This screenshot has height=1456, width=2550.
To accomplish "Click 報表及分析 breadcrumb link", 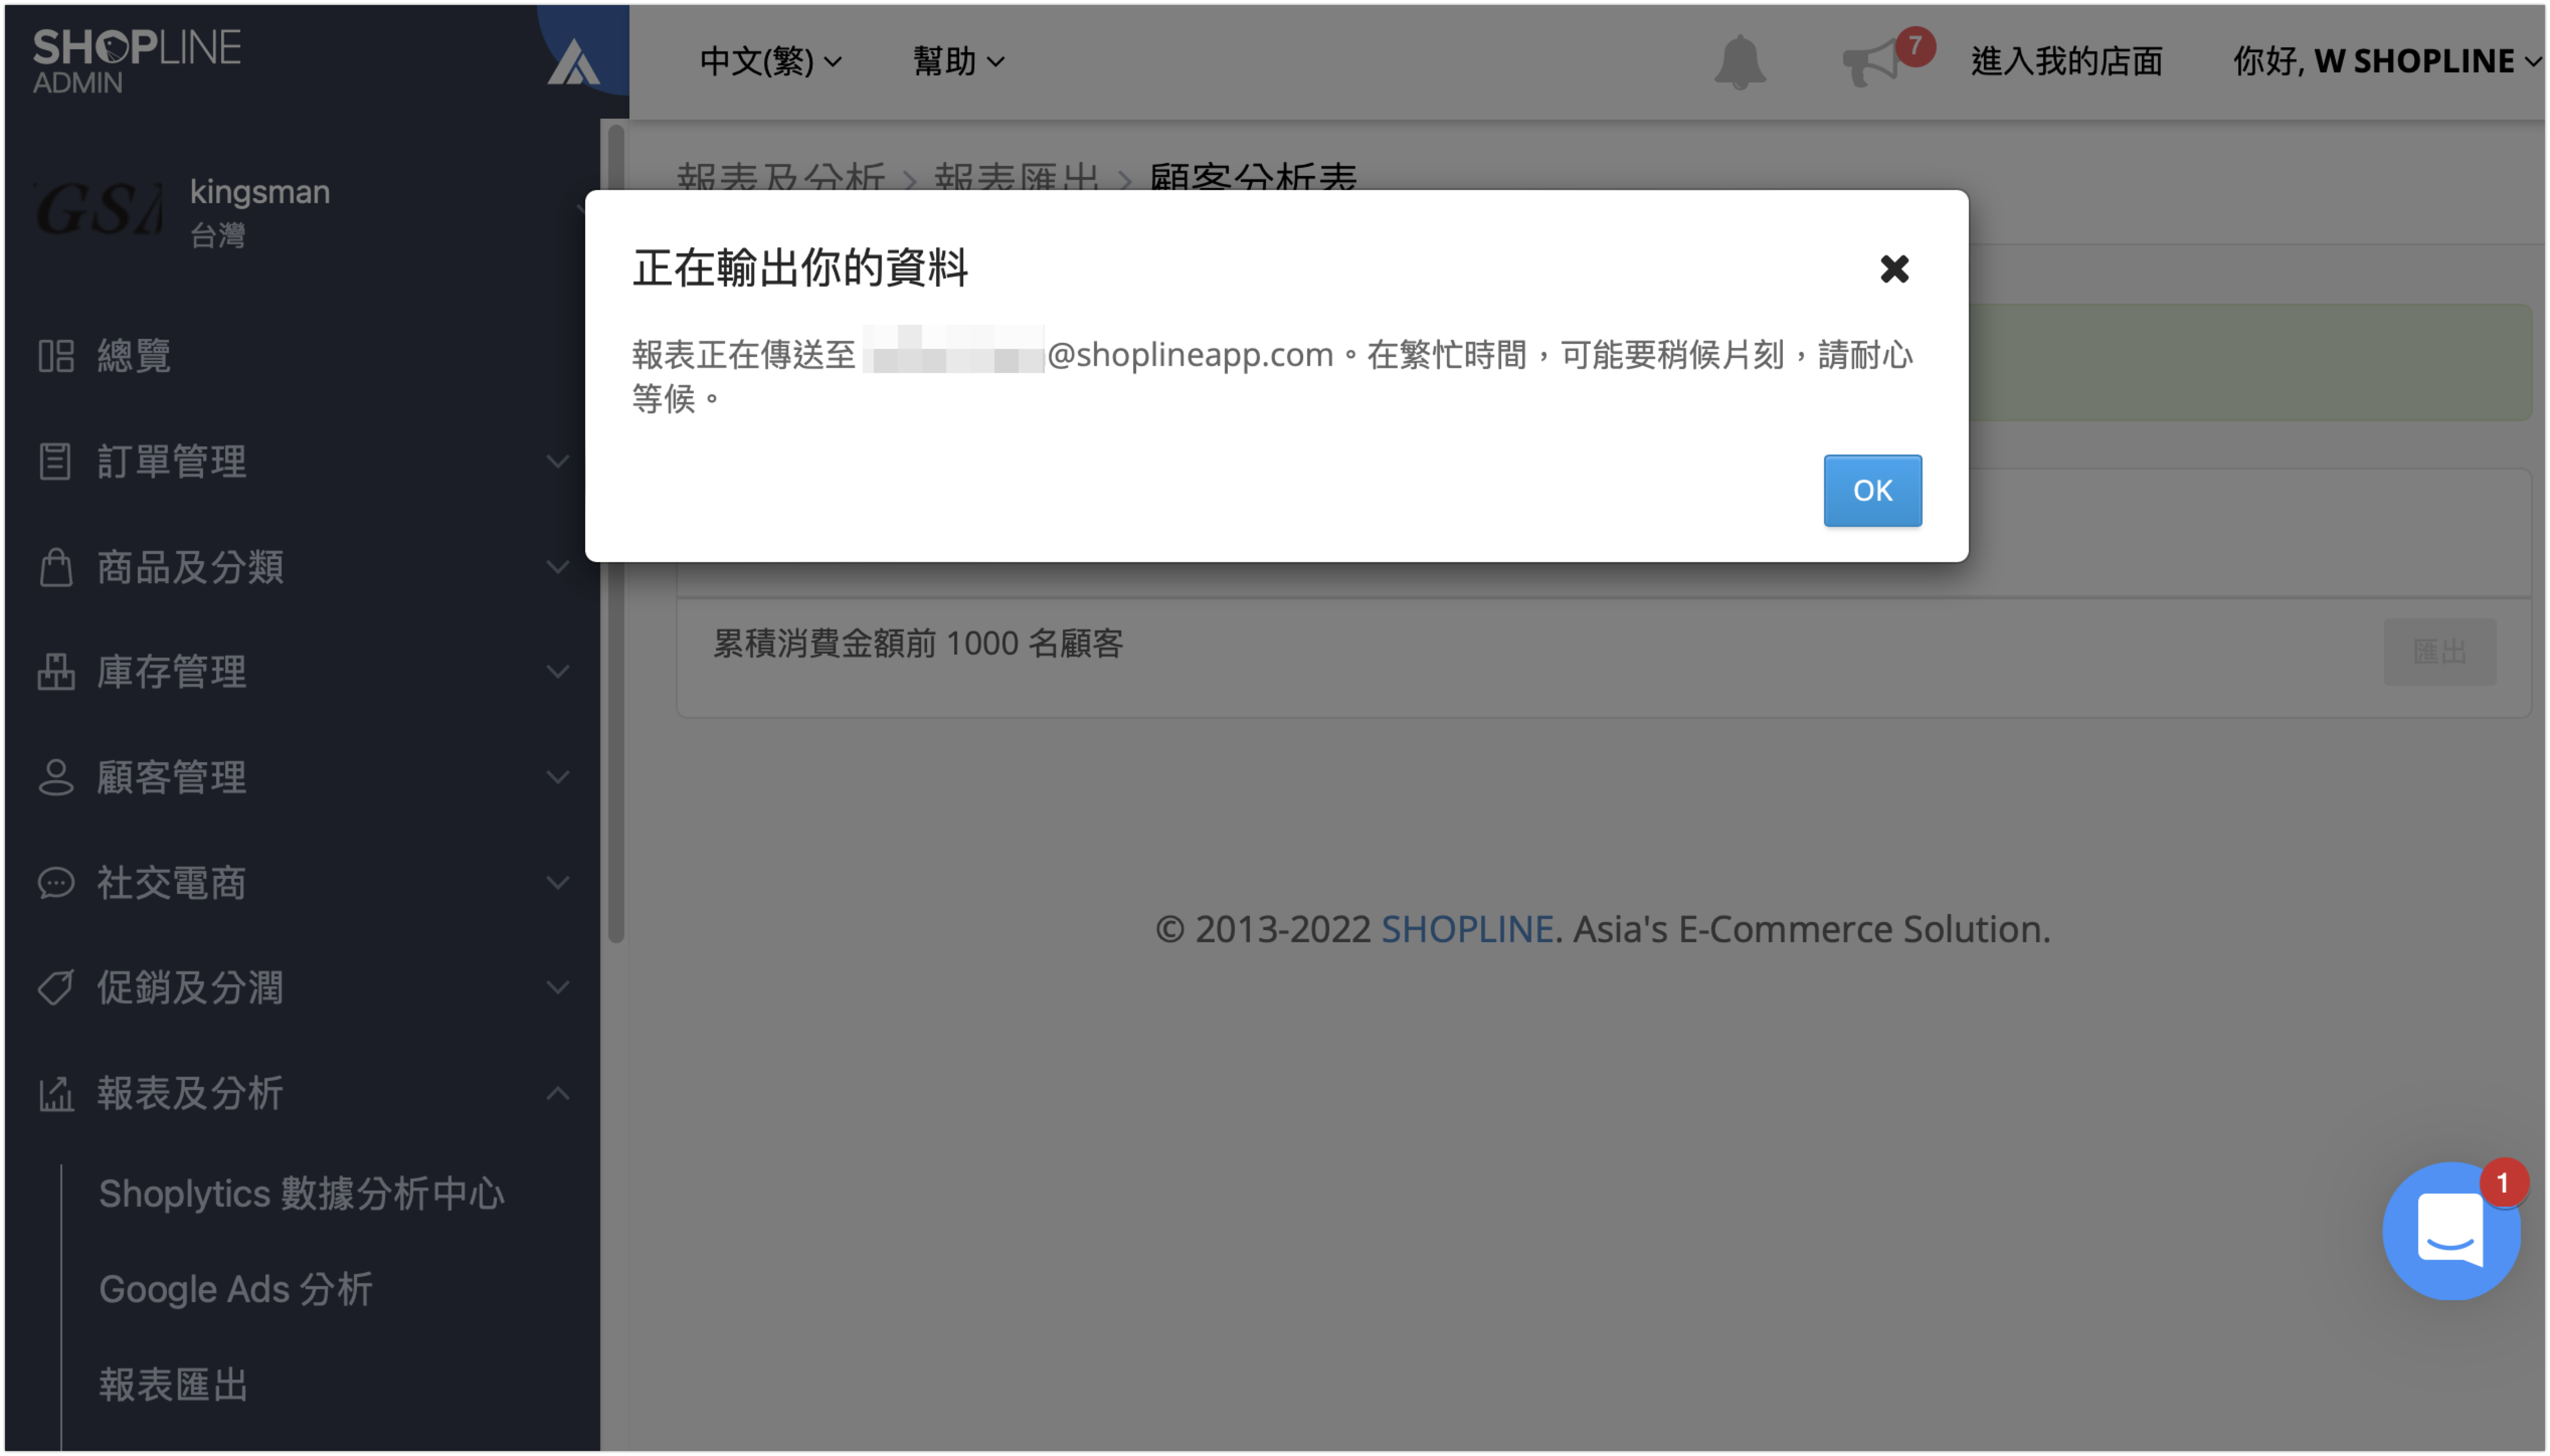I will tap(781, 177).
